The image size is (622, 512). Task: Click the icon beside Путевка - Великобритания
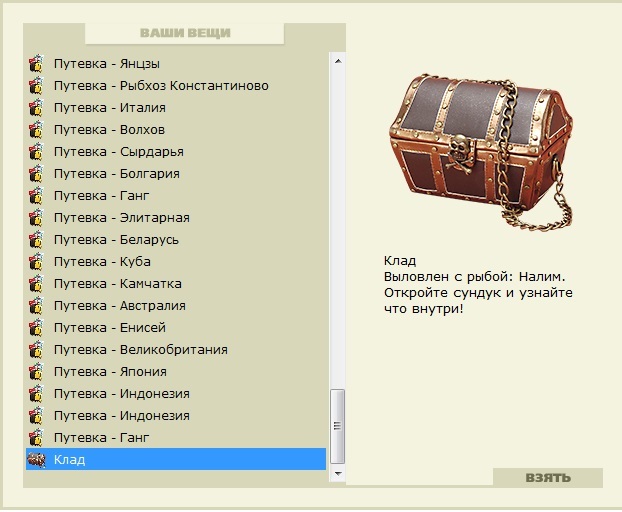(36, 350)
